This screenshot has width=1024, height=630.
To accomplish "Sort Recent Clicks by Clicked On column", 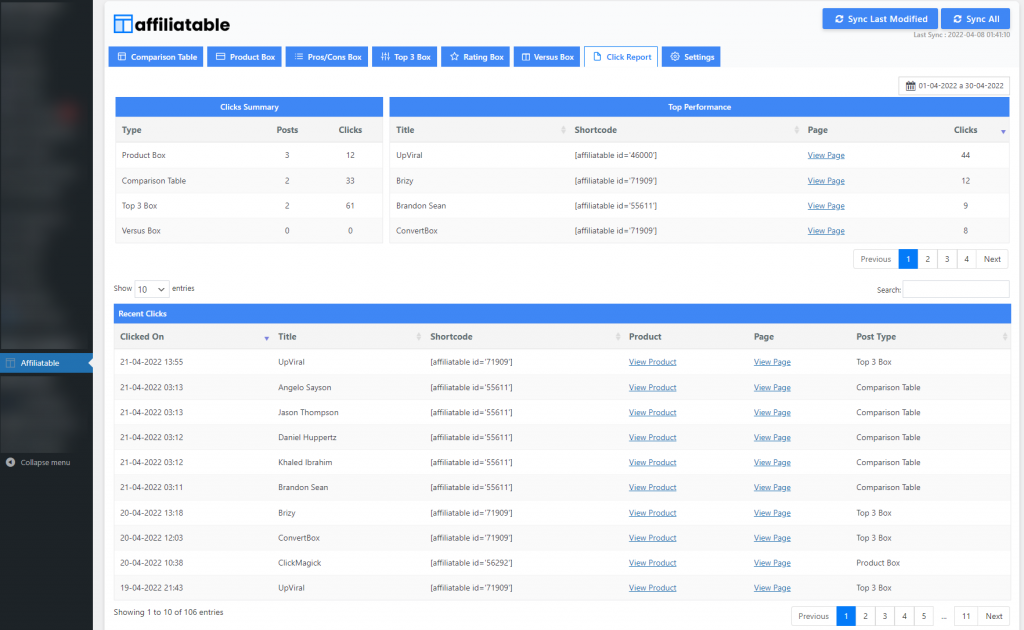I will [x=193, y=337].
